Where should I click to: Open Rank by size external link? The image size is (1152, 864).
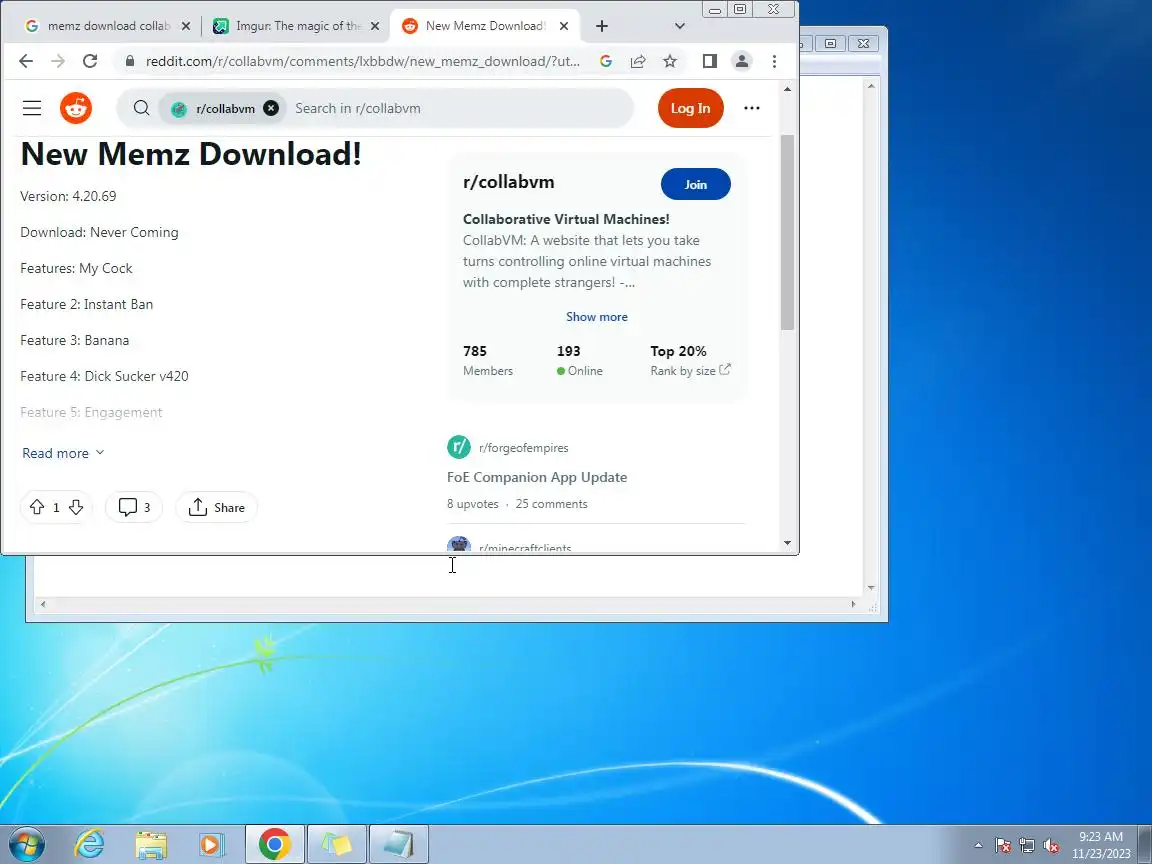point(690,370)
